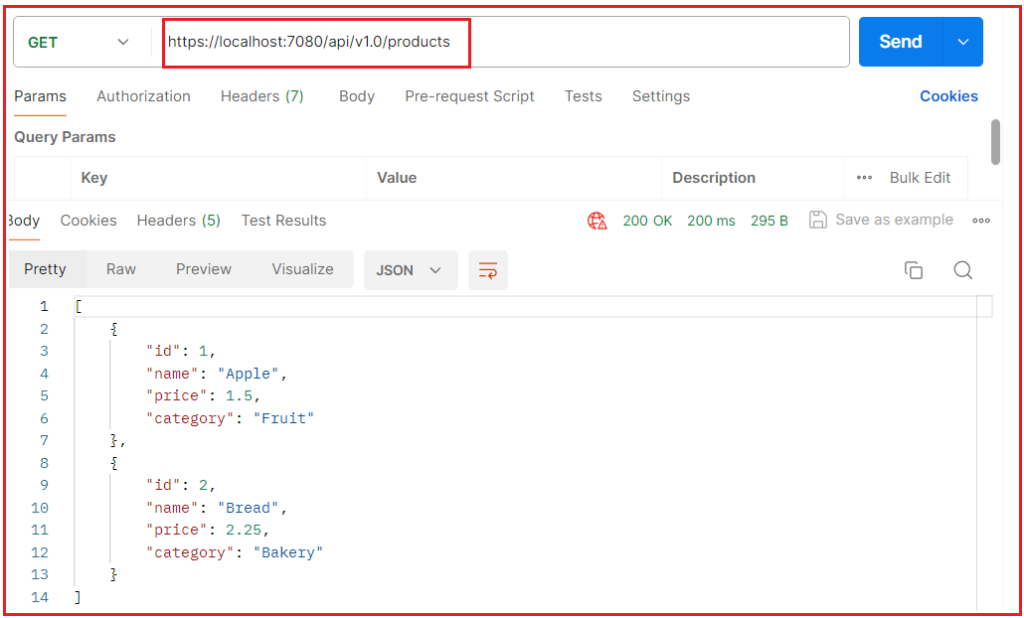Click the Send button
Viewport: 1024px width, 618px height.
point(899,41)
